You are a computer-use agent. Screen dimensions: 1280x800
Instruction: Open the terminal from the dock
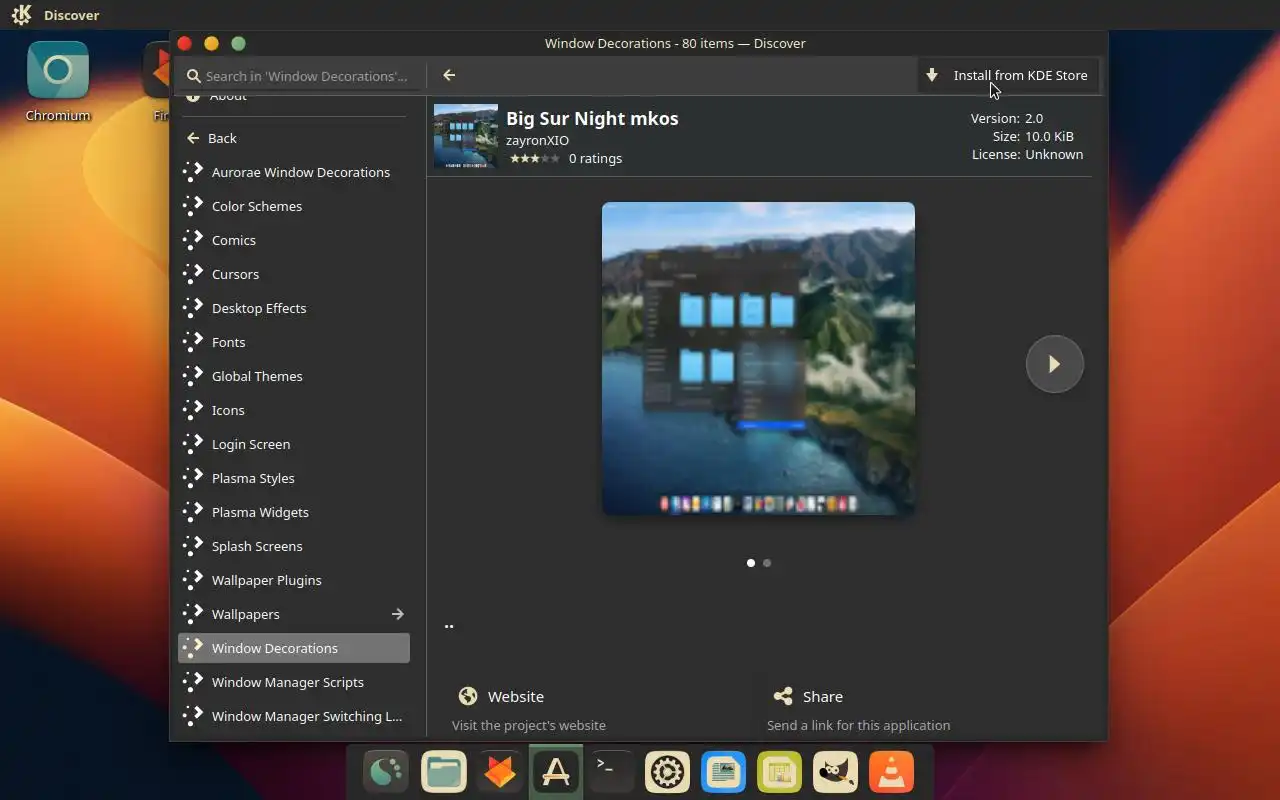(611, 772)
